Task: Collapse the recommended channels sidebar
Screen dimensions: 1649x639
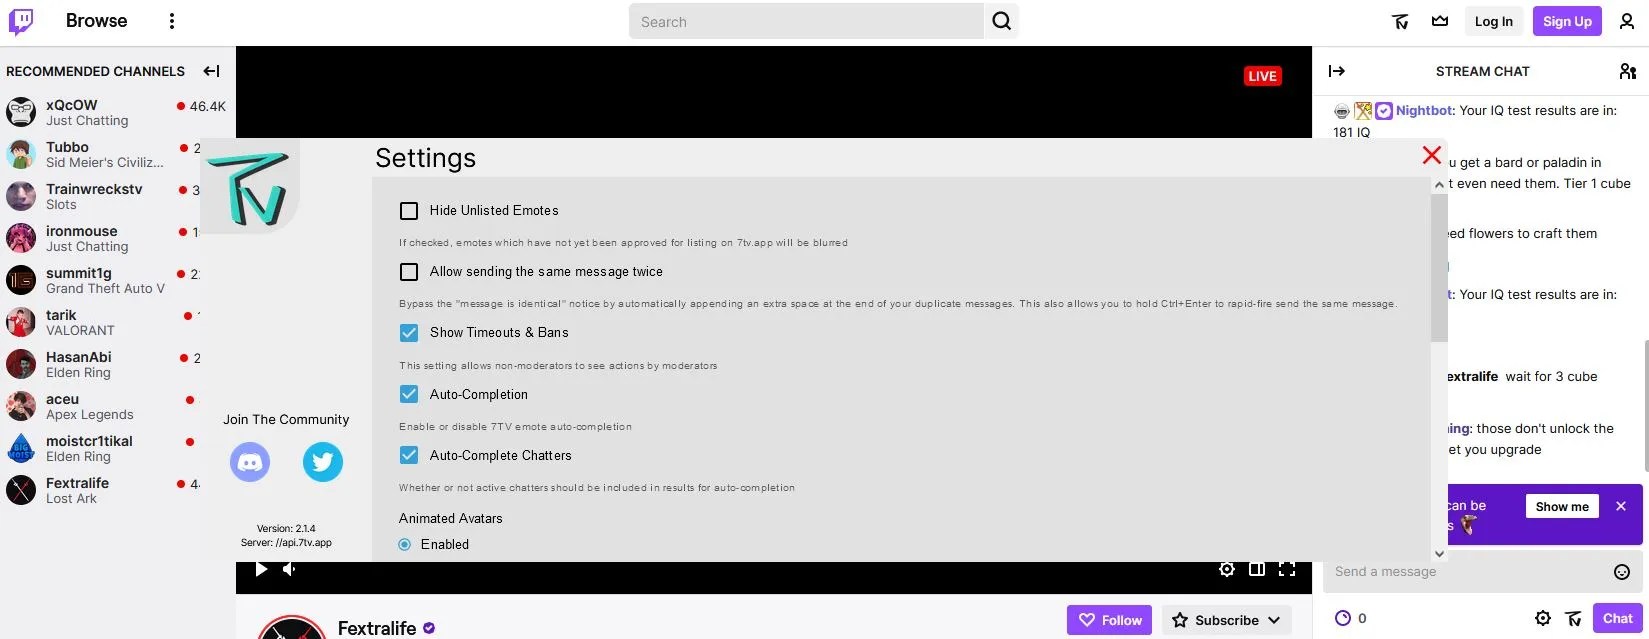Action: click(211, 71)
